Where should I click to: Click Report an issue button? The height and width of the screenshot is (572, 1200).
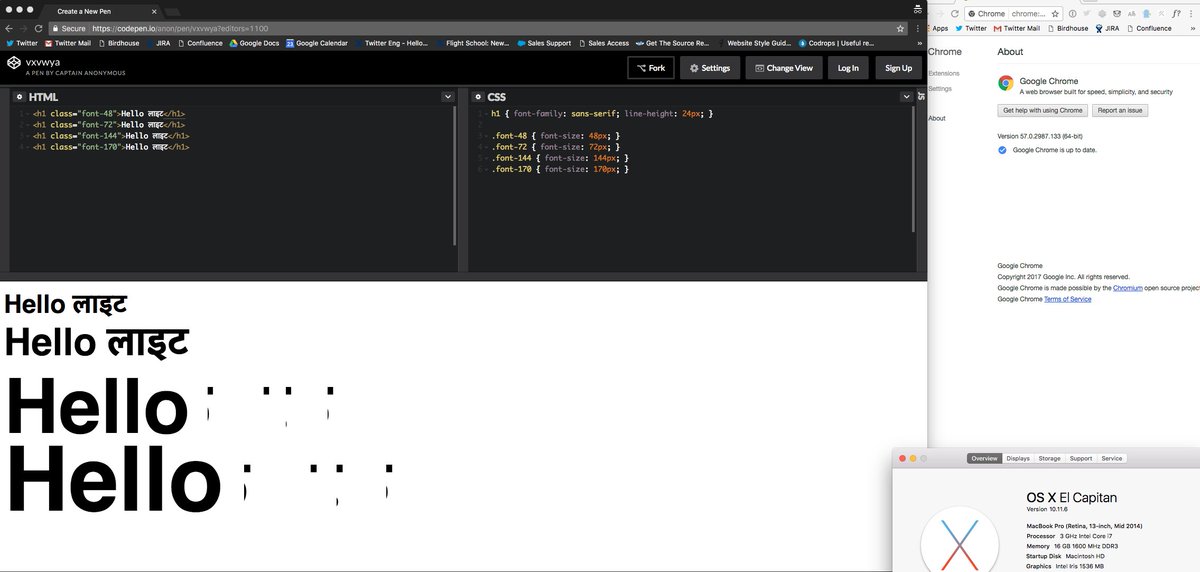pyautogui.click(x=1119, y=110)
